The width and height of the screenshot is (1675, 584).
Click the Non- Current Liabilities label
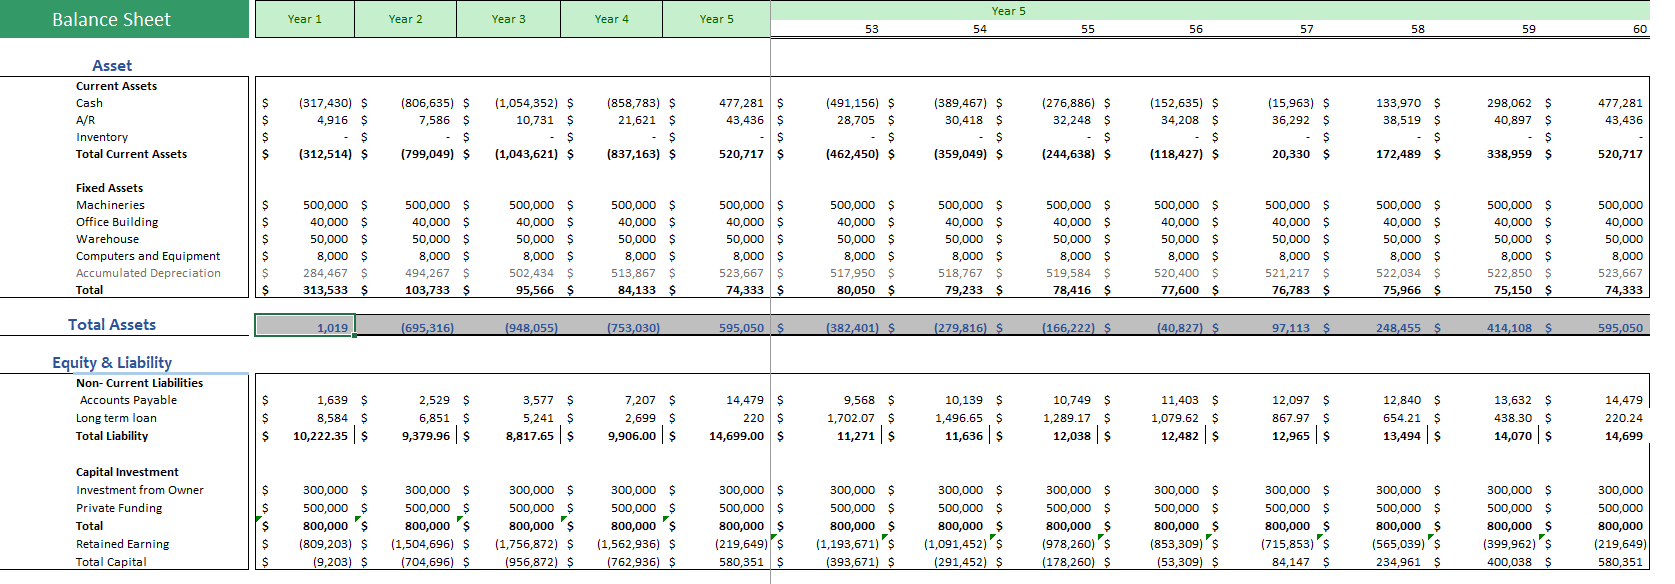pyautogui.click(x=139, y=383)
